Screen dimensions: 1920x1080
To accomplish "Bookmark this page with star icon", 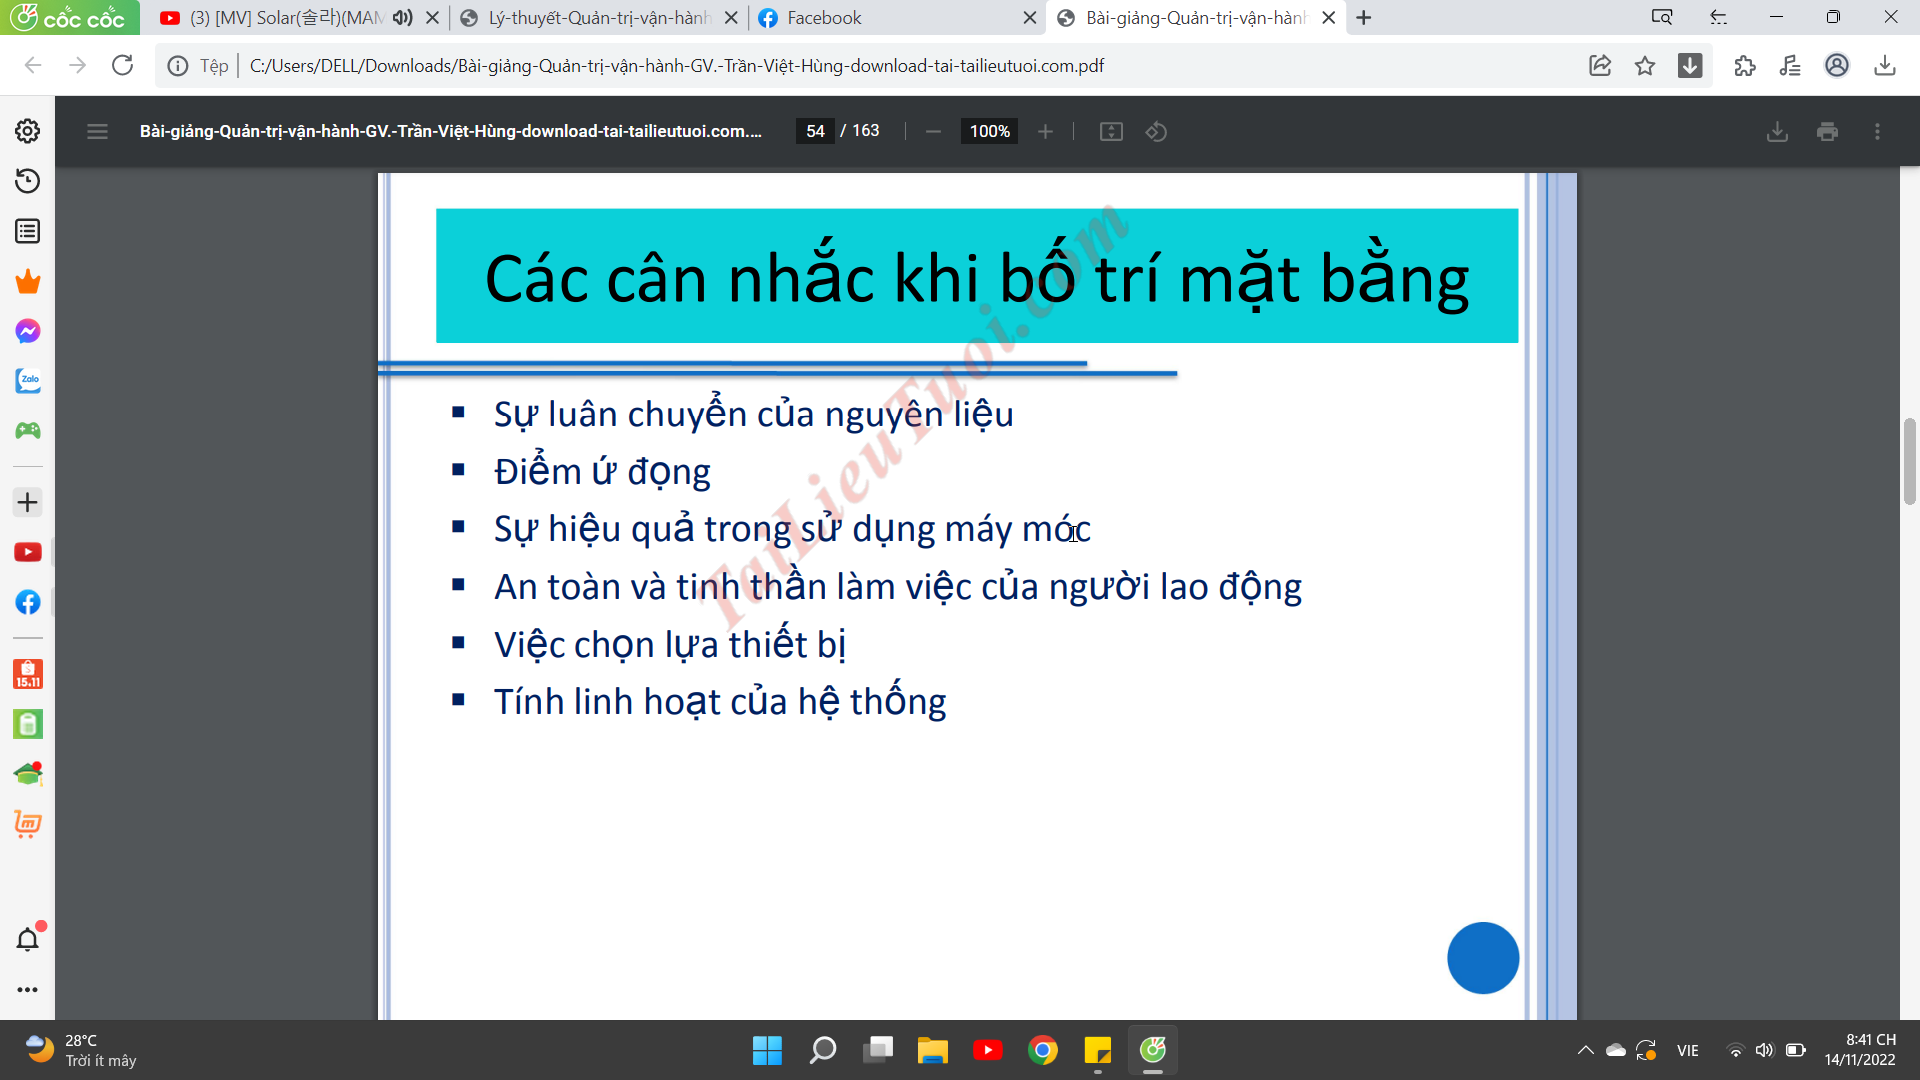I will pyautogui.click(x=1645, y=66).
